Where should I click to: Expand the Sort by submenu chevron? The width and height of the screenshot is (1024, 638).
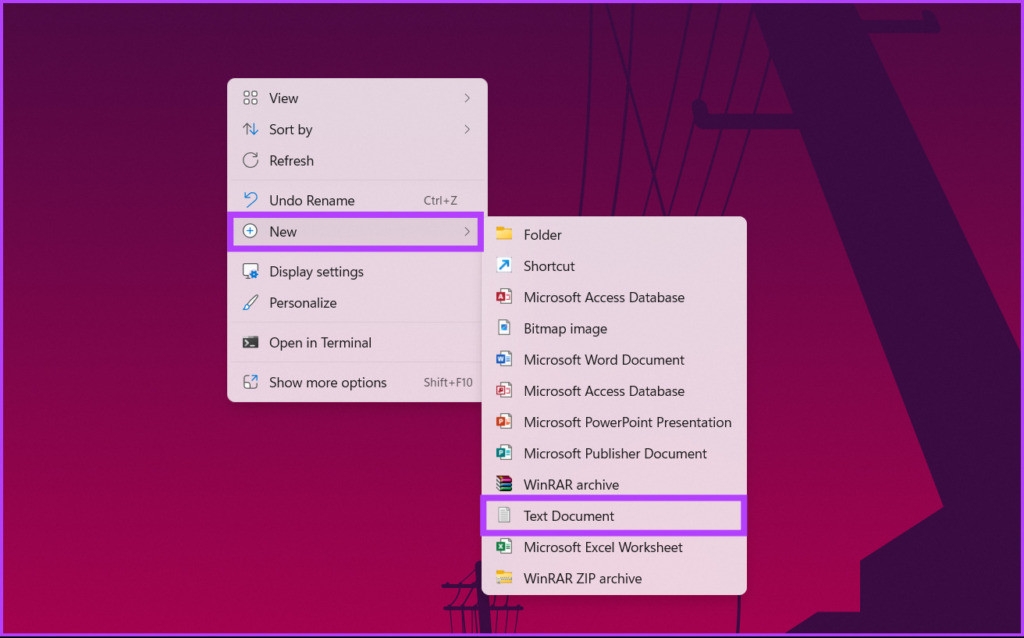tap(467, 129)
